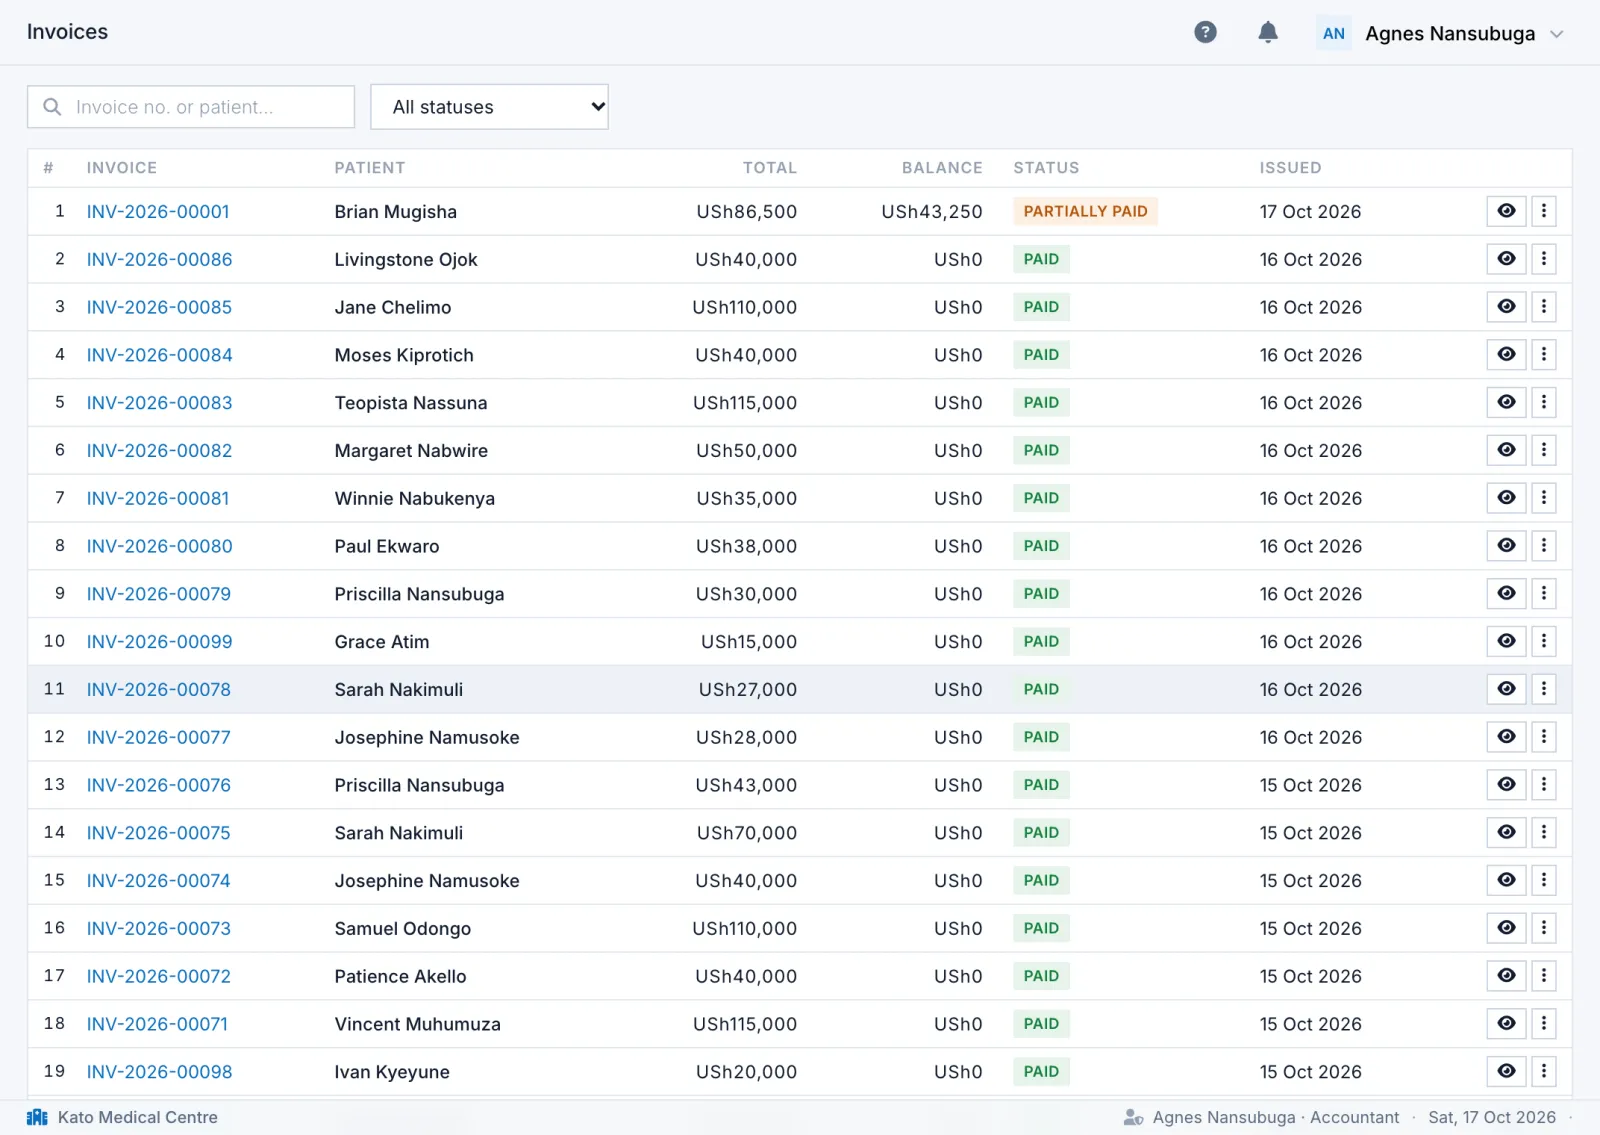View invoice INV-2026-00001 with eye icon
Screen dimensions: 1600x1135
point(1506,211)
